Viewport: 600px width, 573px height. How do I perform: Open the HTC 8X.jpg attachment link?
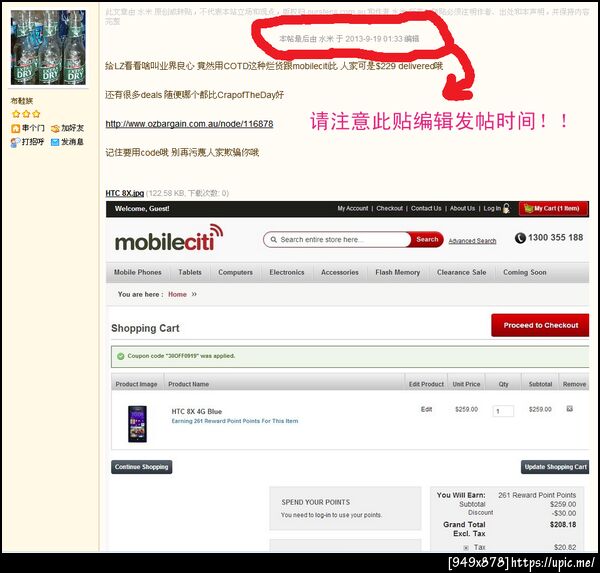pyautogui.click(x=125, y=193)
